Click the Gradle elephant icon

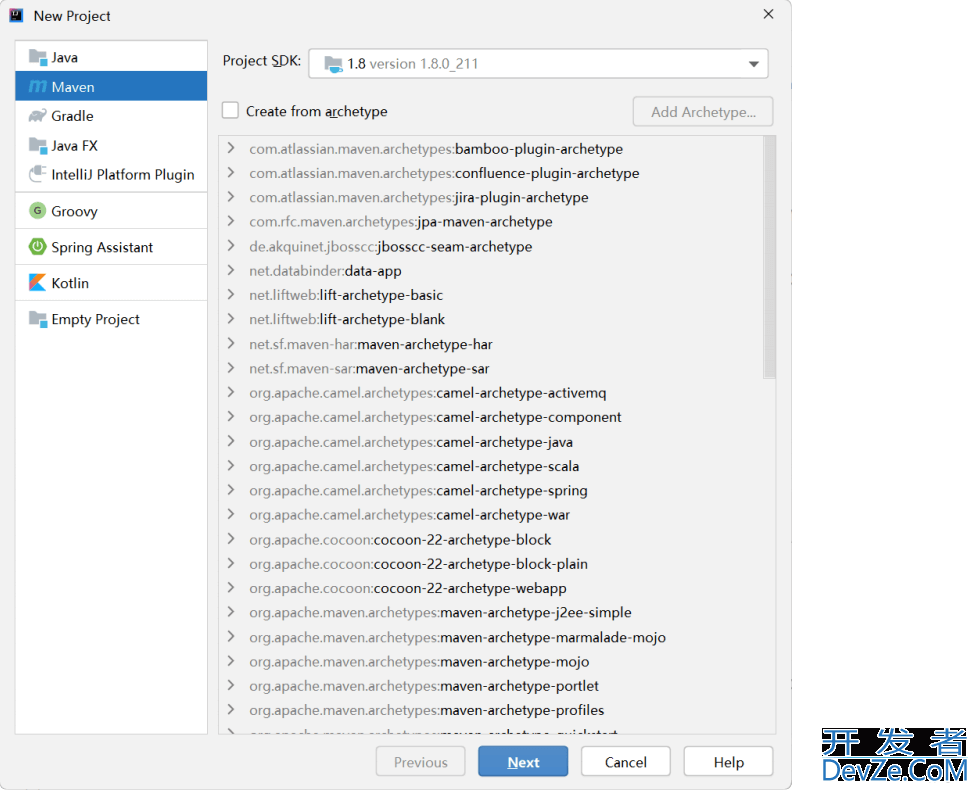(x=37, y=116)
